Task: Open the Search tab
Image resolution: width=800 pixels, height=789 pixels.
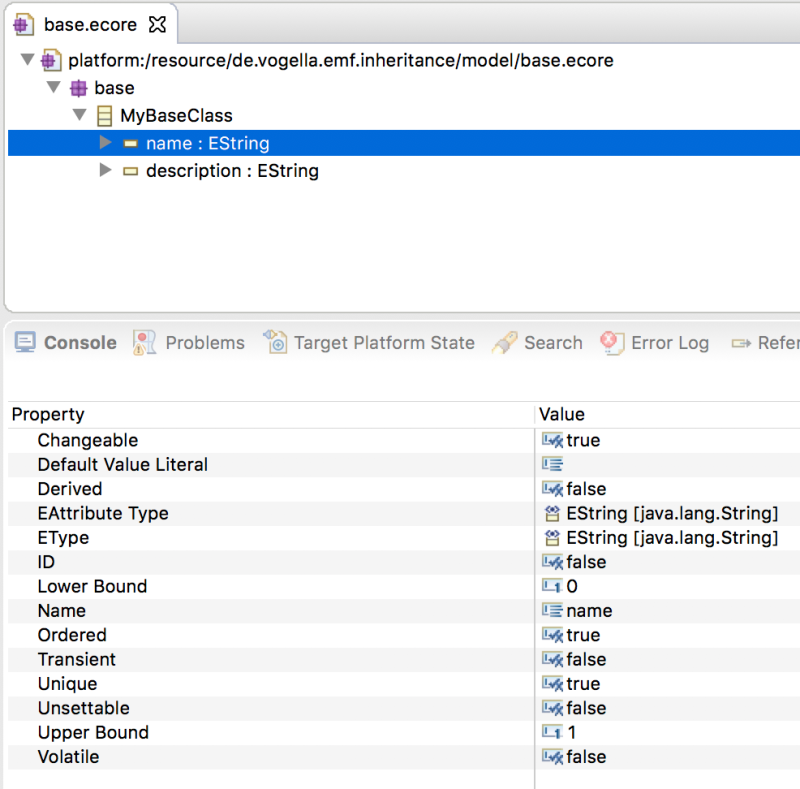Action: point(552,343)
